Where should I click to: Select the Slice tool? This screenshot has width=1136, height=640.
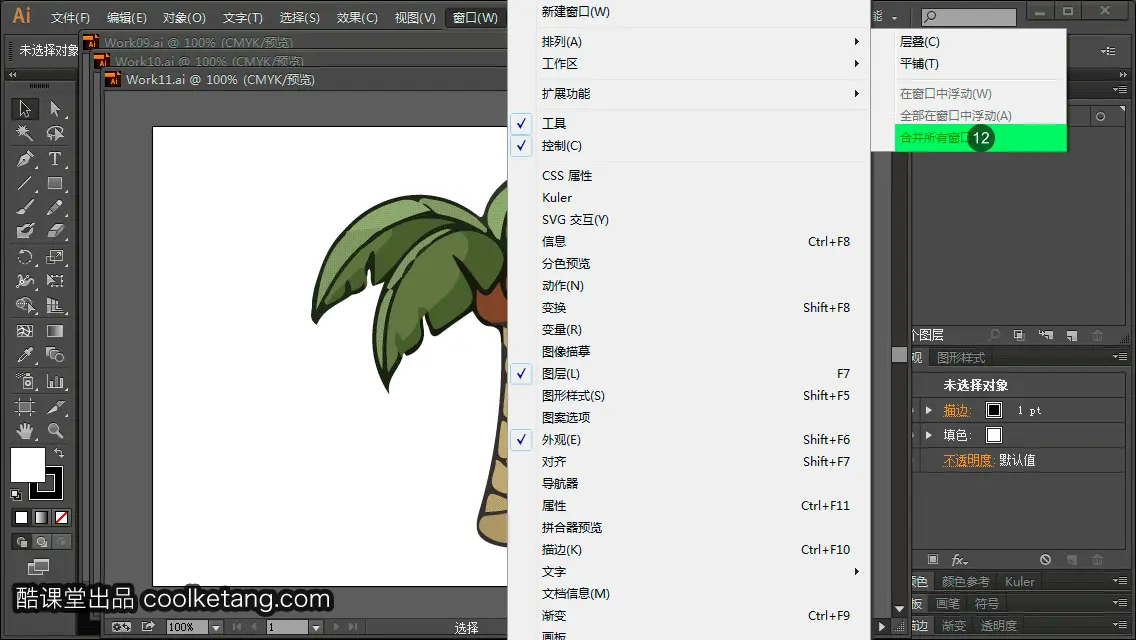(55, 407)
